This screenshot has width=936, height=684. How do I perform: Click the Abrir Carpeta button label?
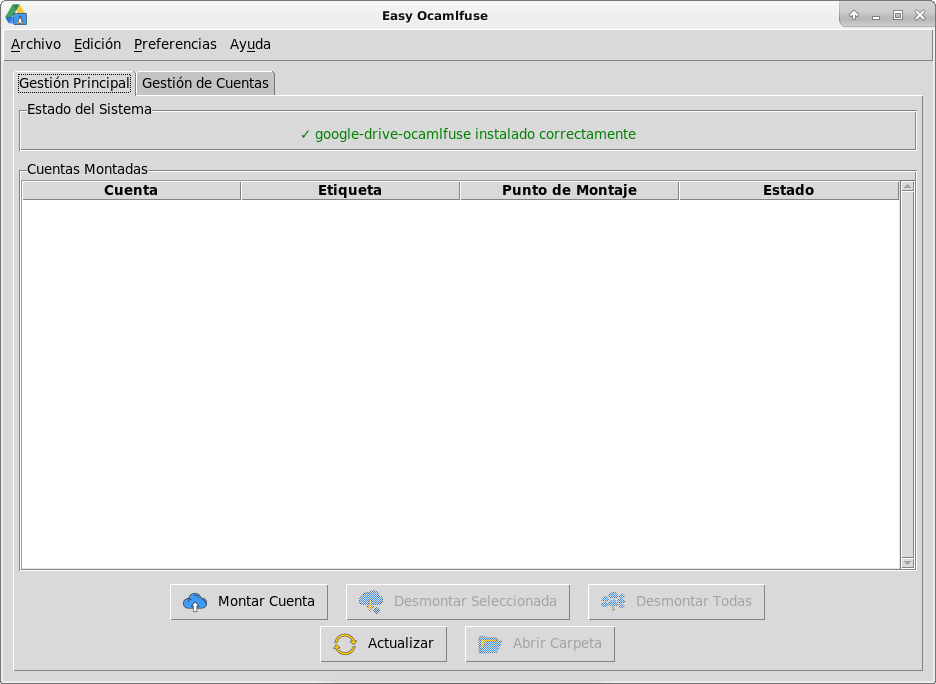click(557, 643)
